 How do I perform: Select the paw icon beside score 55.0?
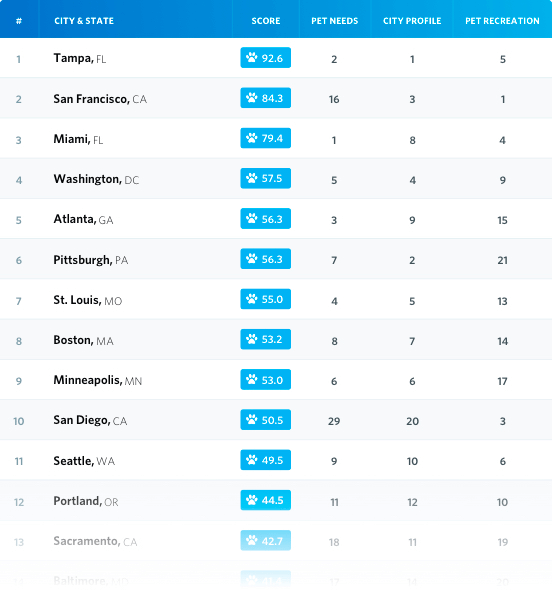(251, 299)
